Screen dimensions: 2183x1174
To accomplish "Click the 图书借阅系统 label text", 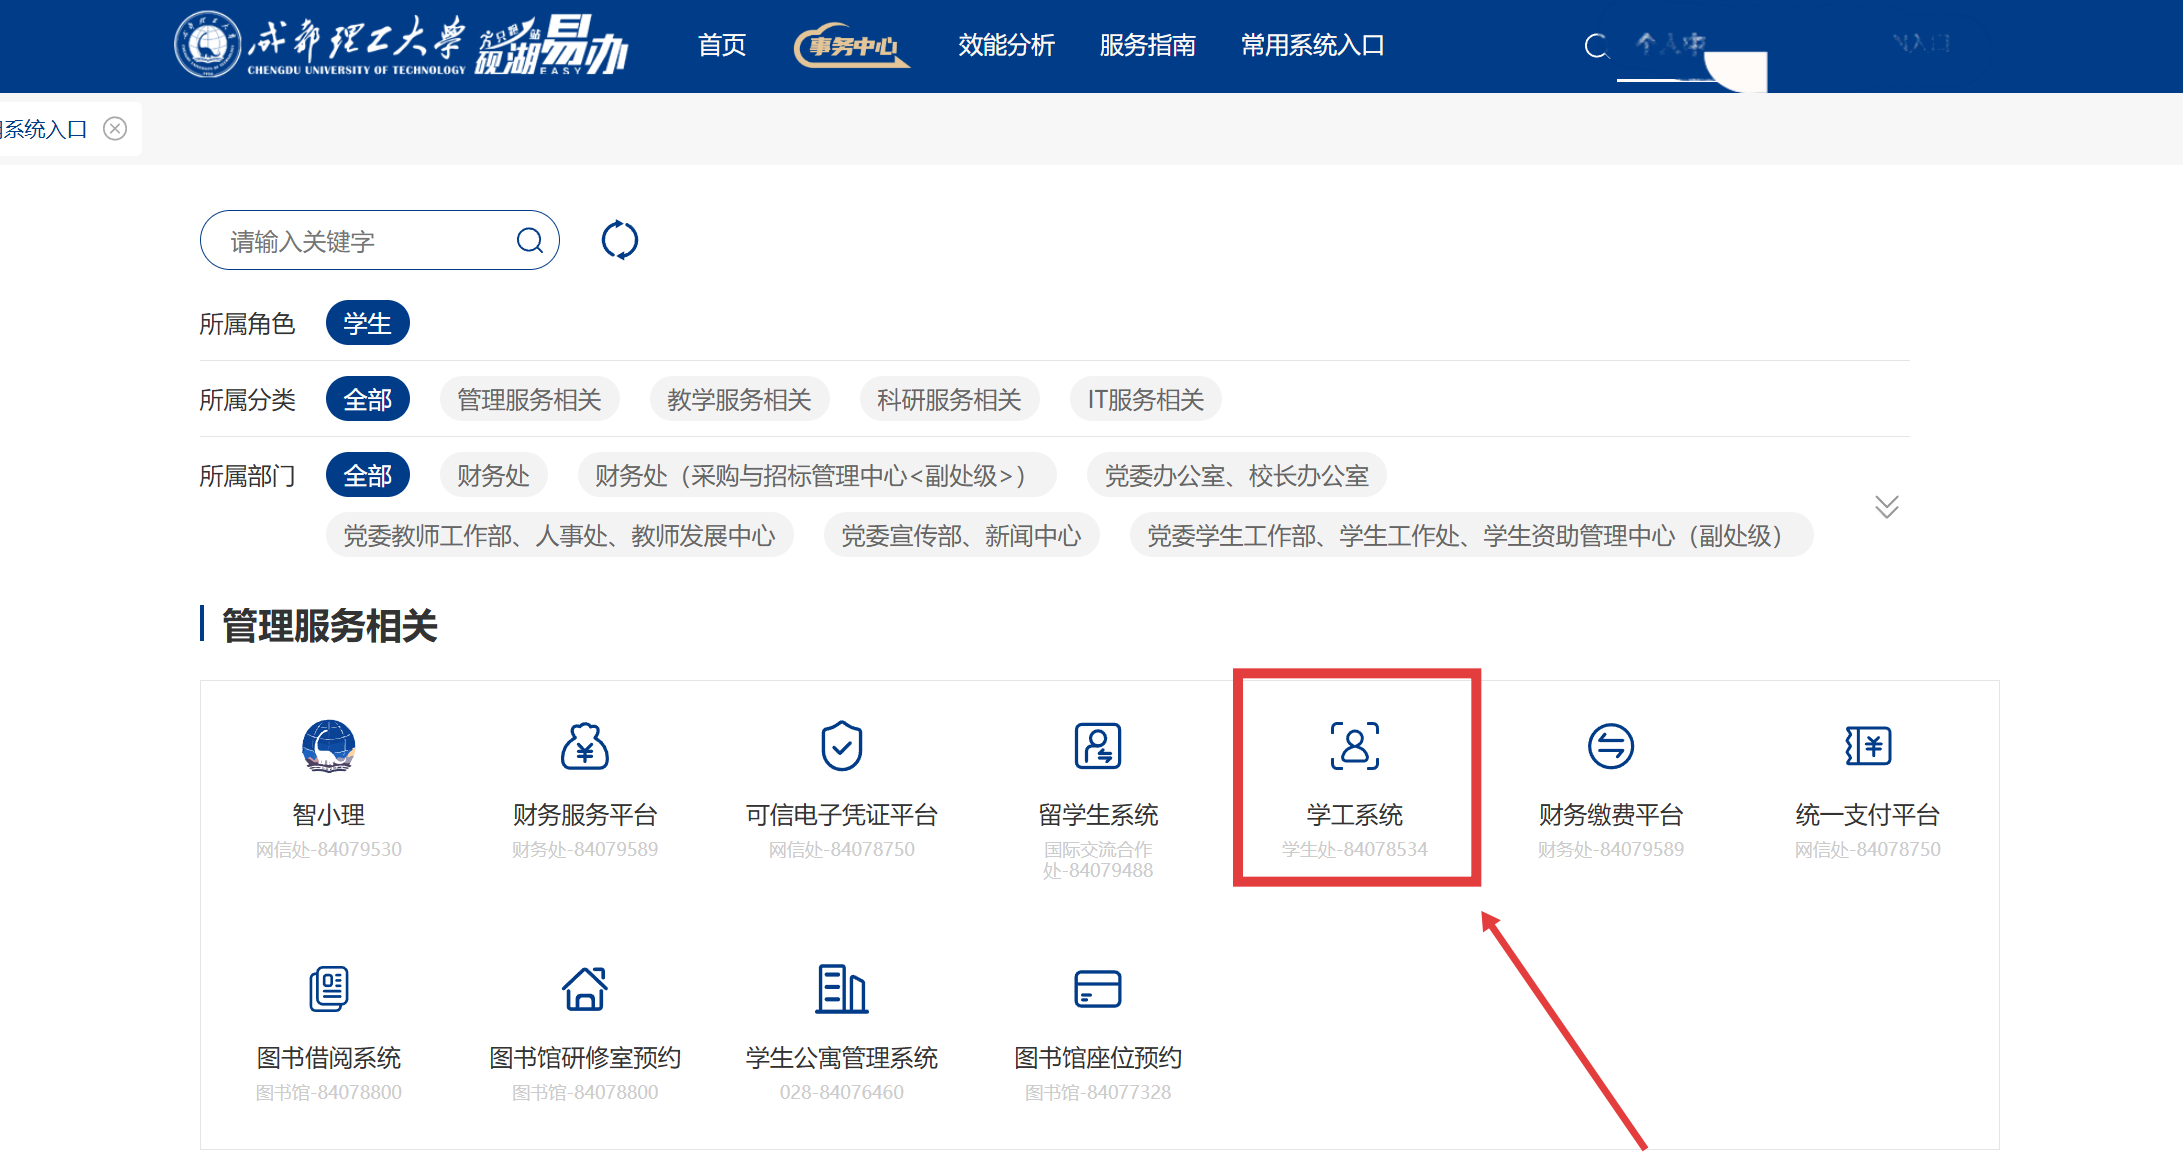I will pos(328,1058).
